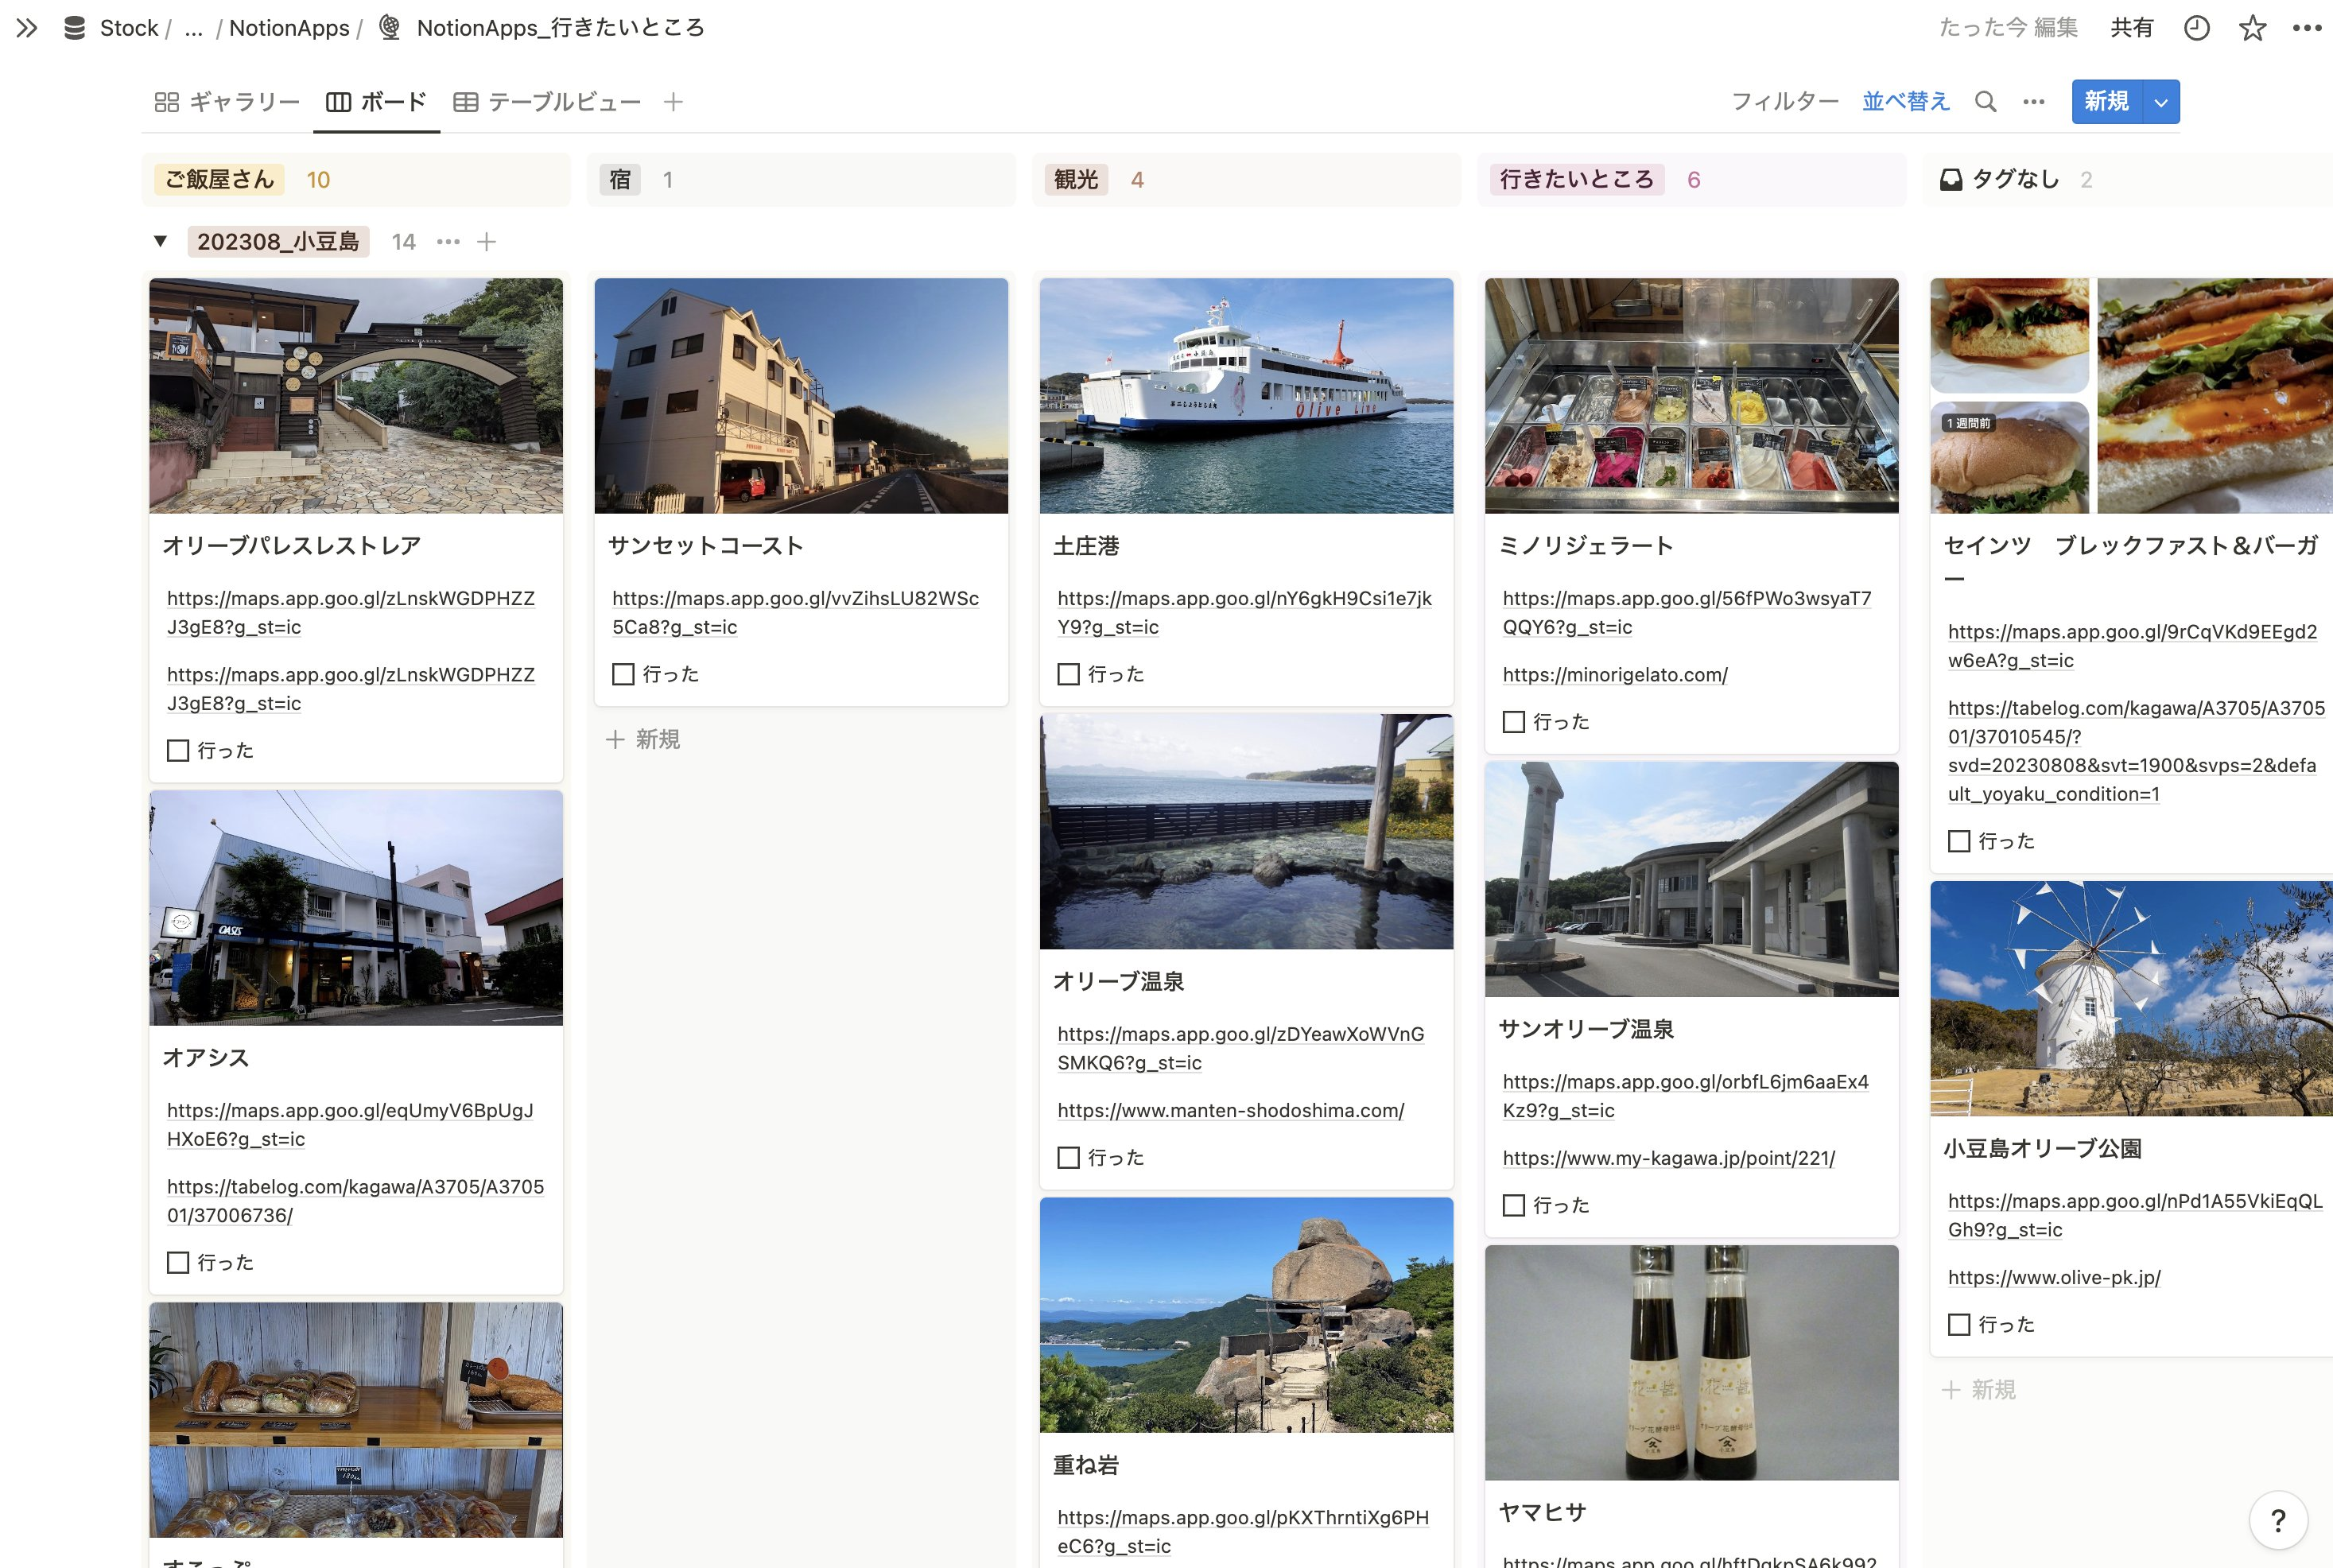Collapse the 202308_小豆島 group triangle

[160, 241]
